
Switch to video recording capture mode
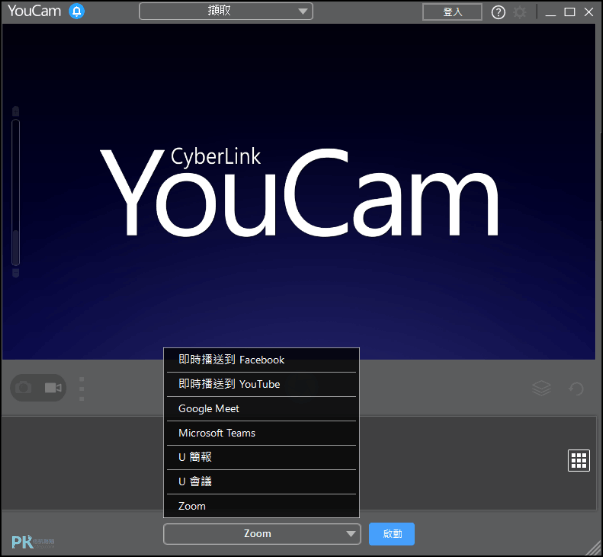pyautogui.click(x=53, y=387)
